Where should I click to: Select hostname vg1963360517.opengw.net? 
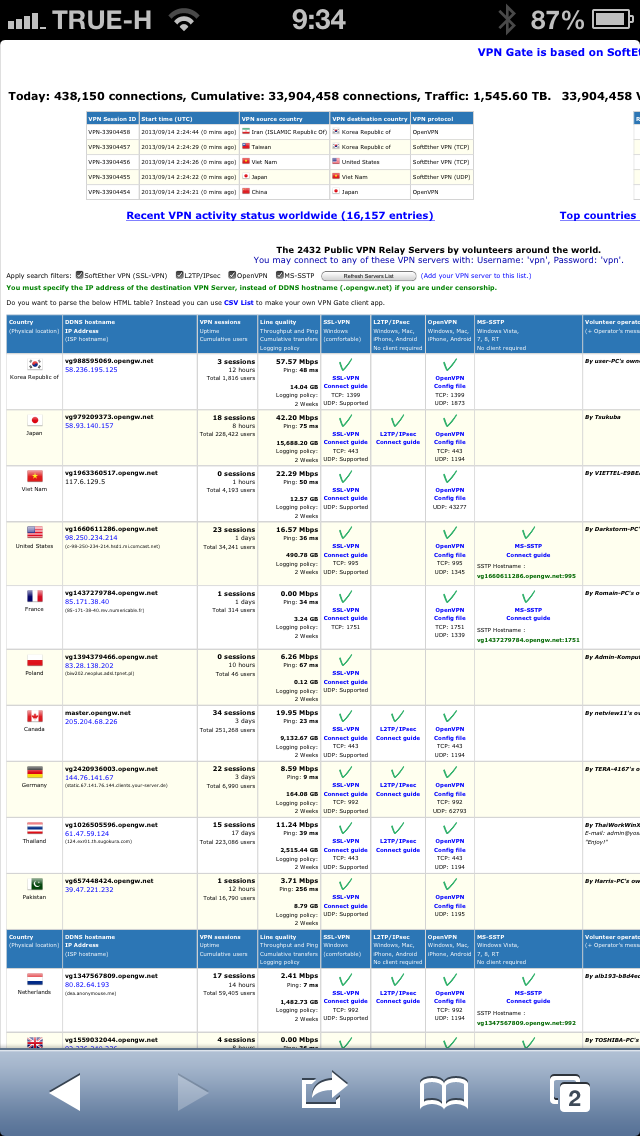click(x=111, y=473)
